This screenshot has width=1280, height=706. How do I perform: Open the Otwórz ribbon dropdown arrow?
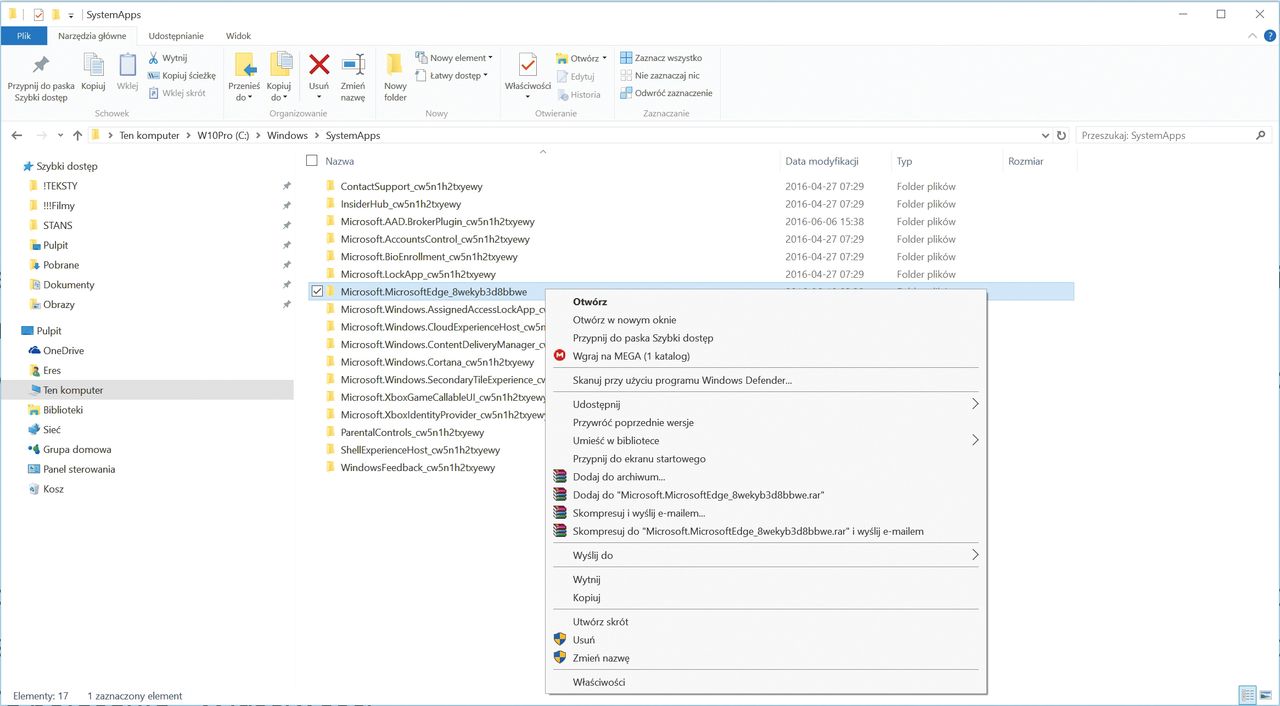tap(605, 58)
